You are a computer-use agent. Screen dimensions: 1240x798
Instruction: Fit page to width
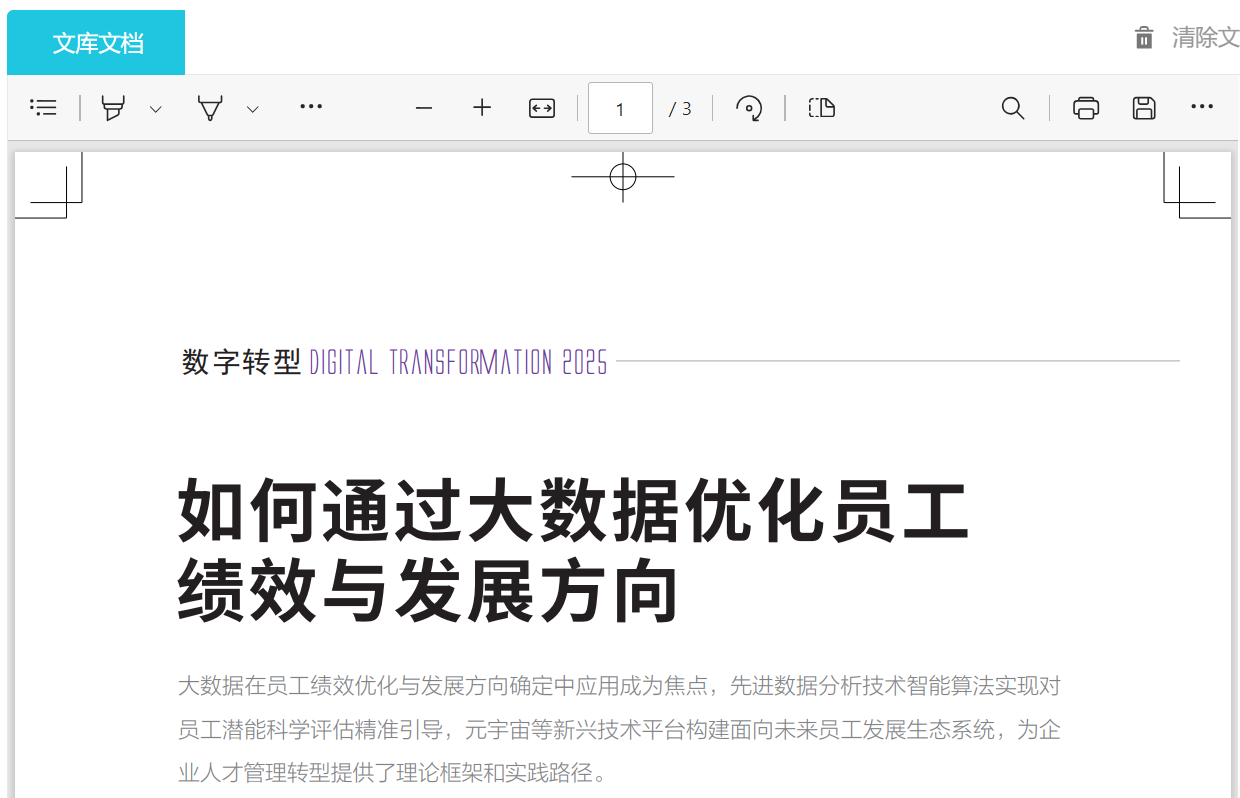[x=542, y=108]
